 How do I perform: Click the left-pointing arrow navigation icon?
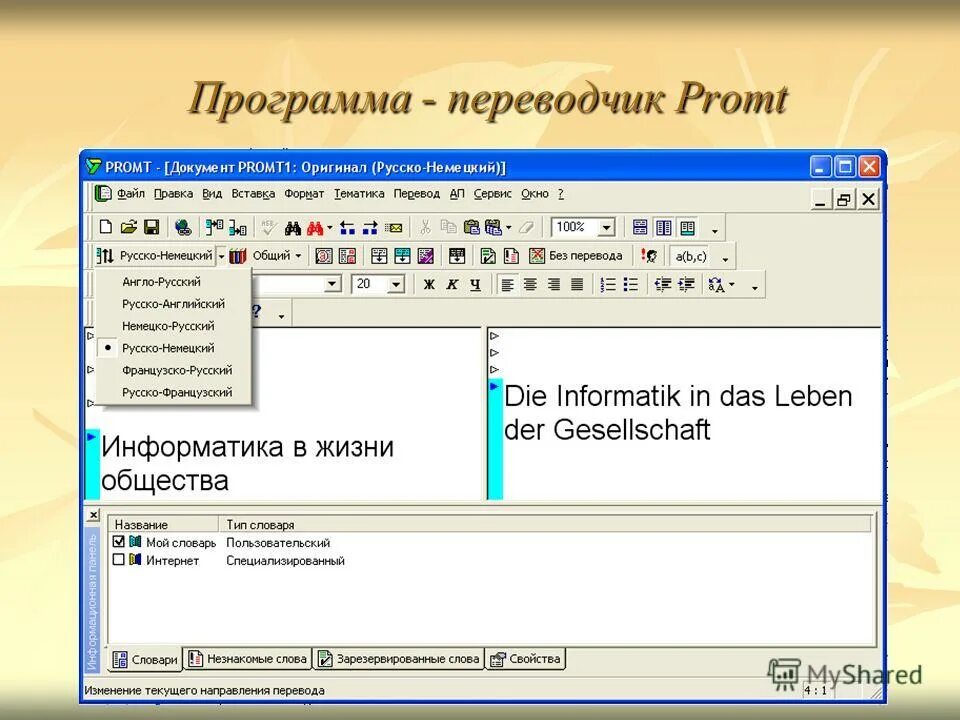[347, 228]
